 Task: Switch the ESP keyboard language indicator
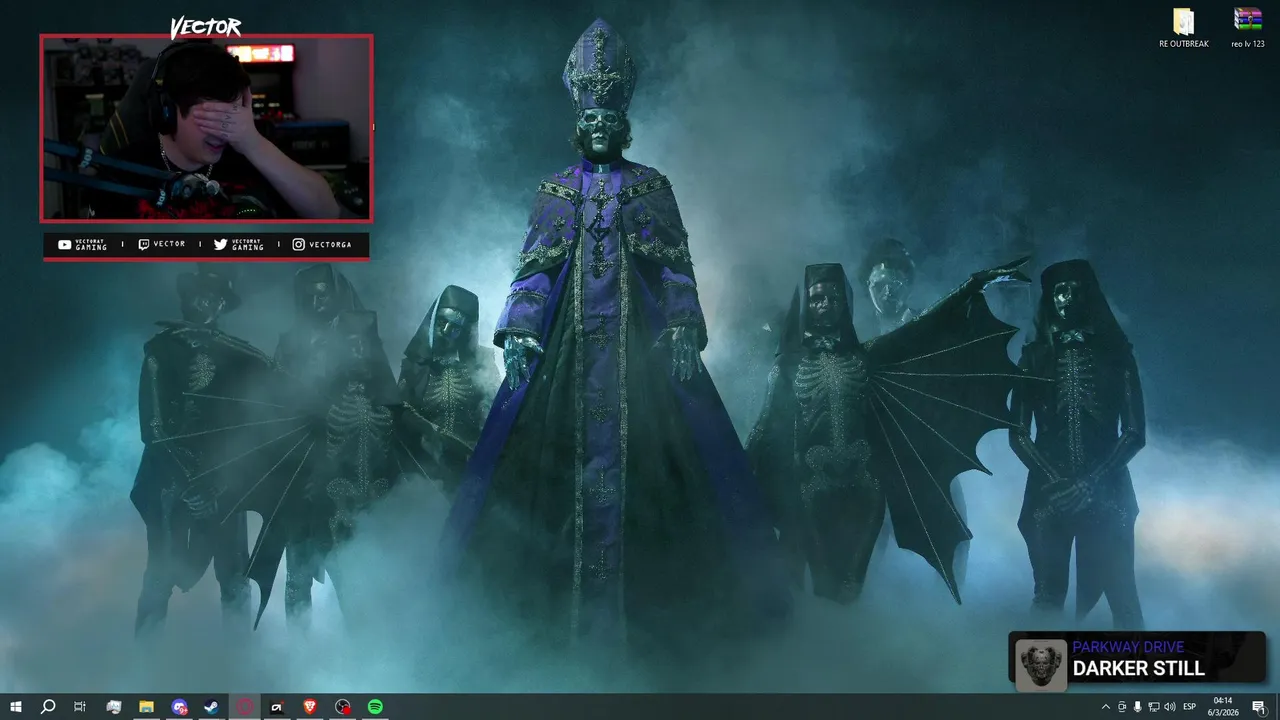(x=1190, y=707)
